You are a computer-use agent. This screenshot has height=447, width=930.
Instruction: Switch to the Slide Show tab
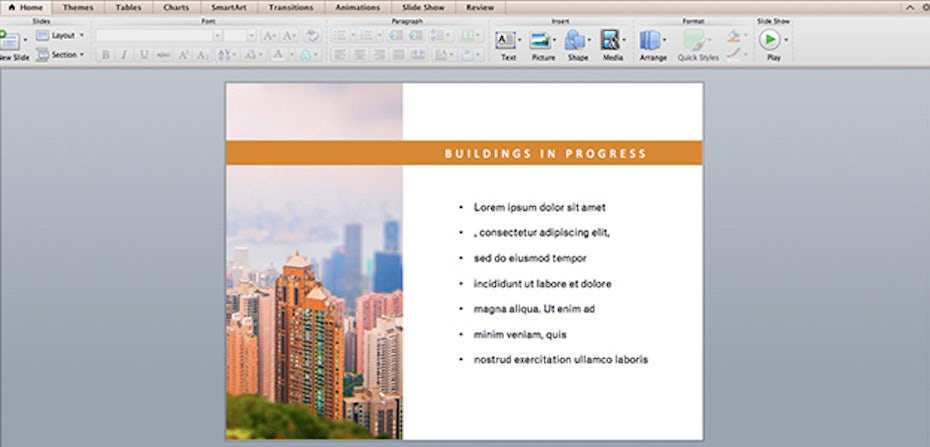click(423, 8)
